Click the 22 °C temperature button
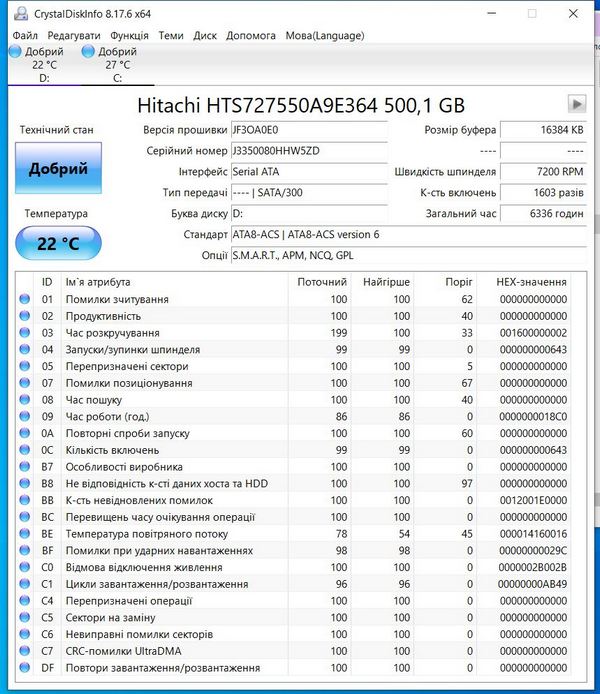Image resolution: width=600 pixels, height=694 pixels. point(58,243)
